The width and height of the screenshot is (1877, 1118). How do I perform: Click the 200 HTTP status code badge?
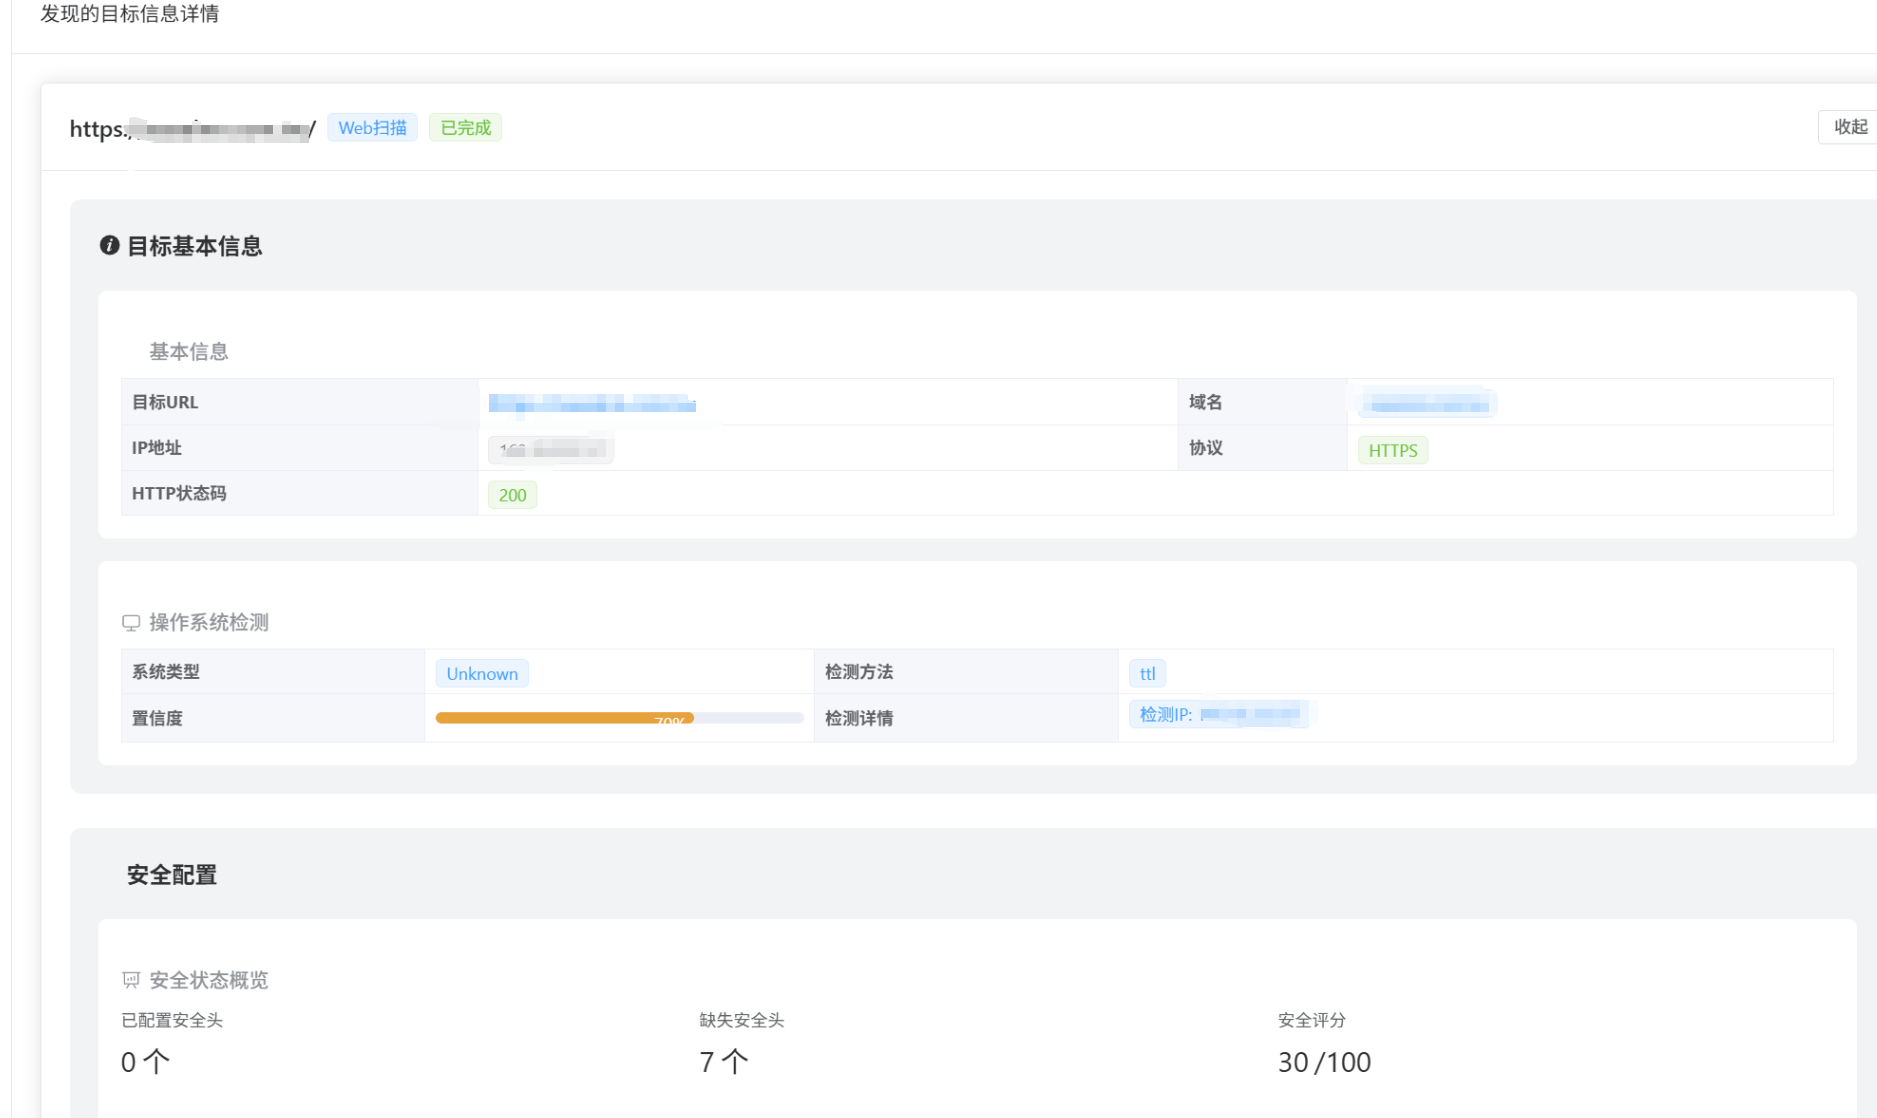pos(512,495)
